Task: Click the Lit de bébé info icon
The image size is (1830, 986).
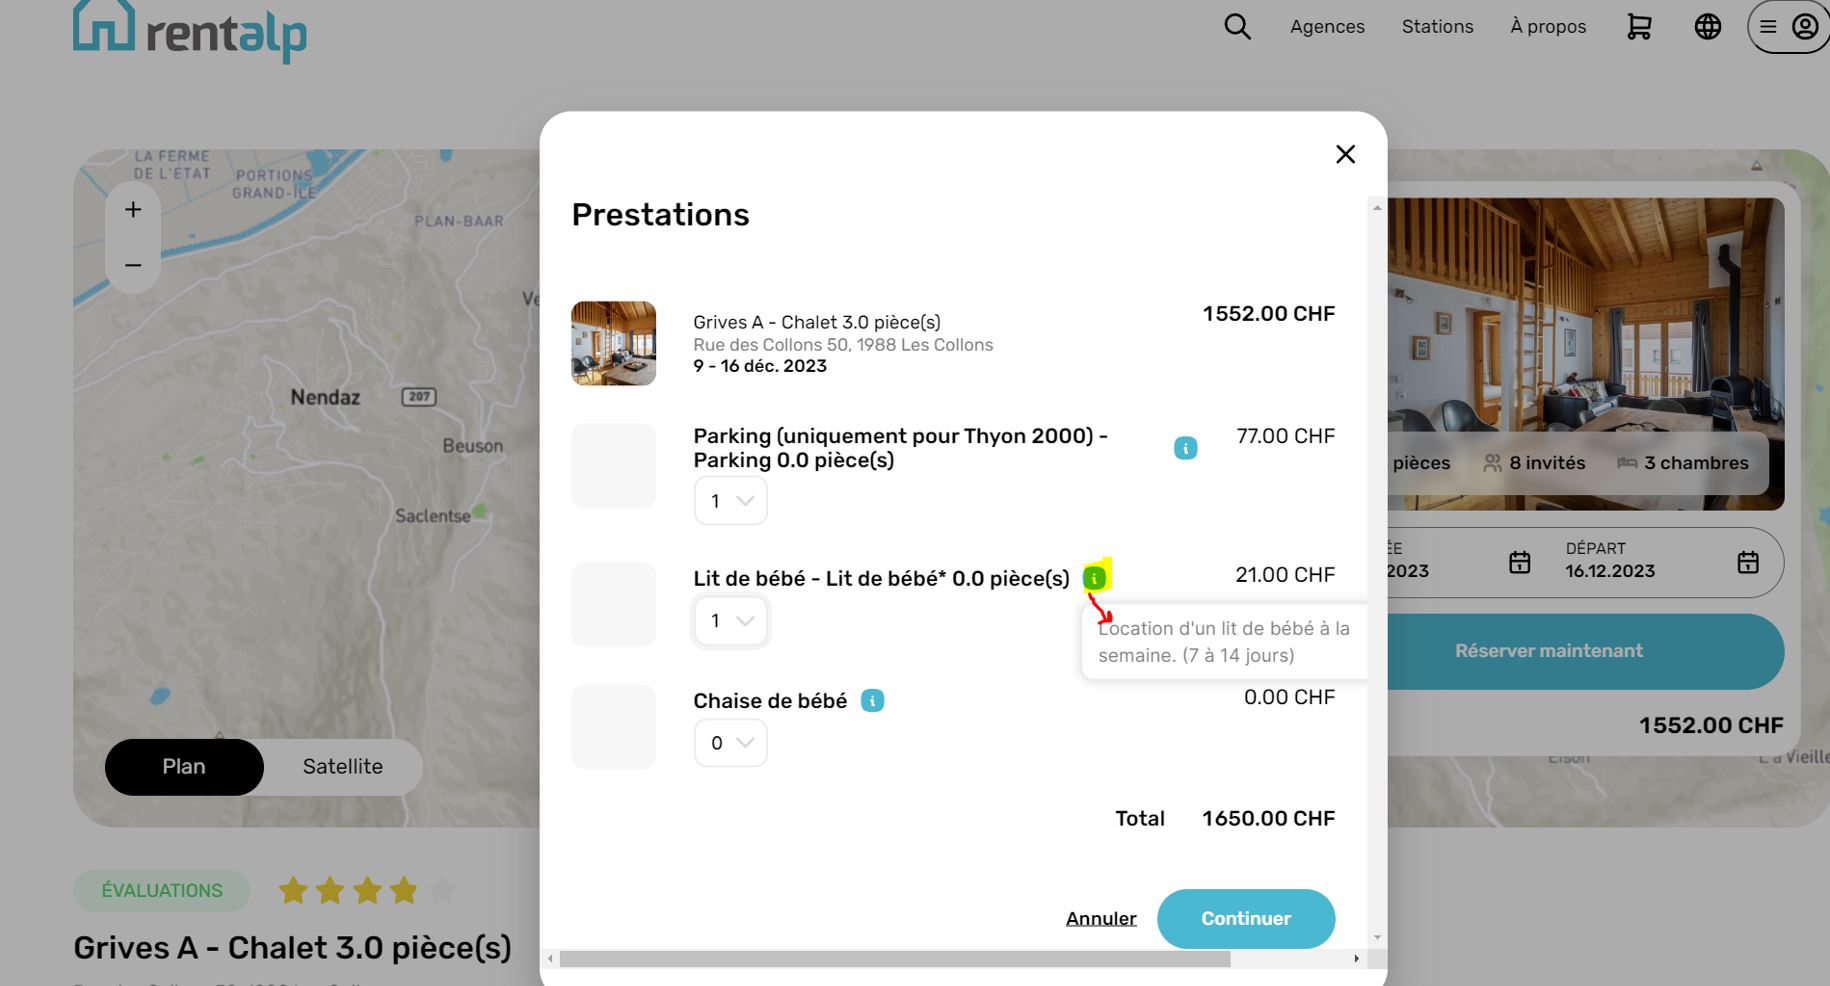Action: (1095, 578)
